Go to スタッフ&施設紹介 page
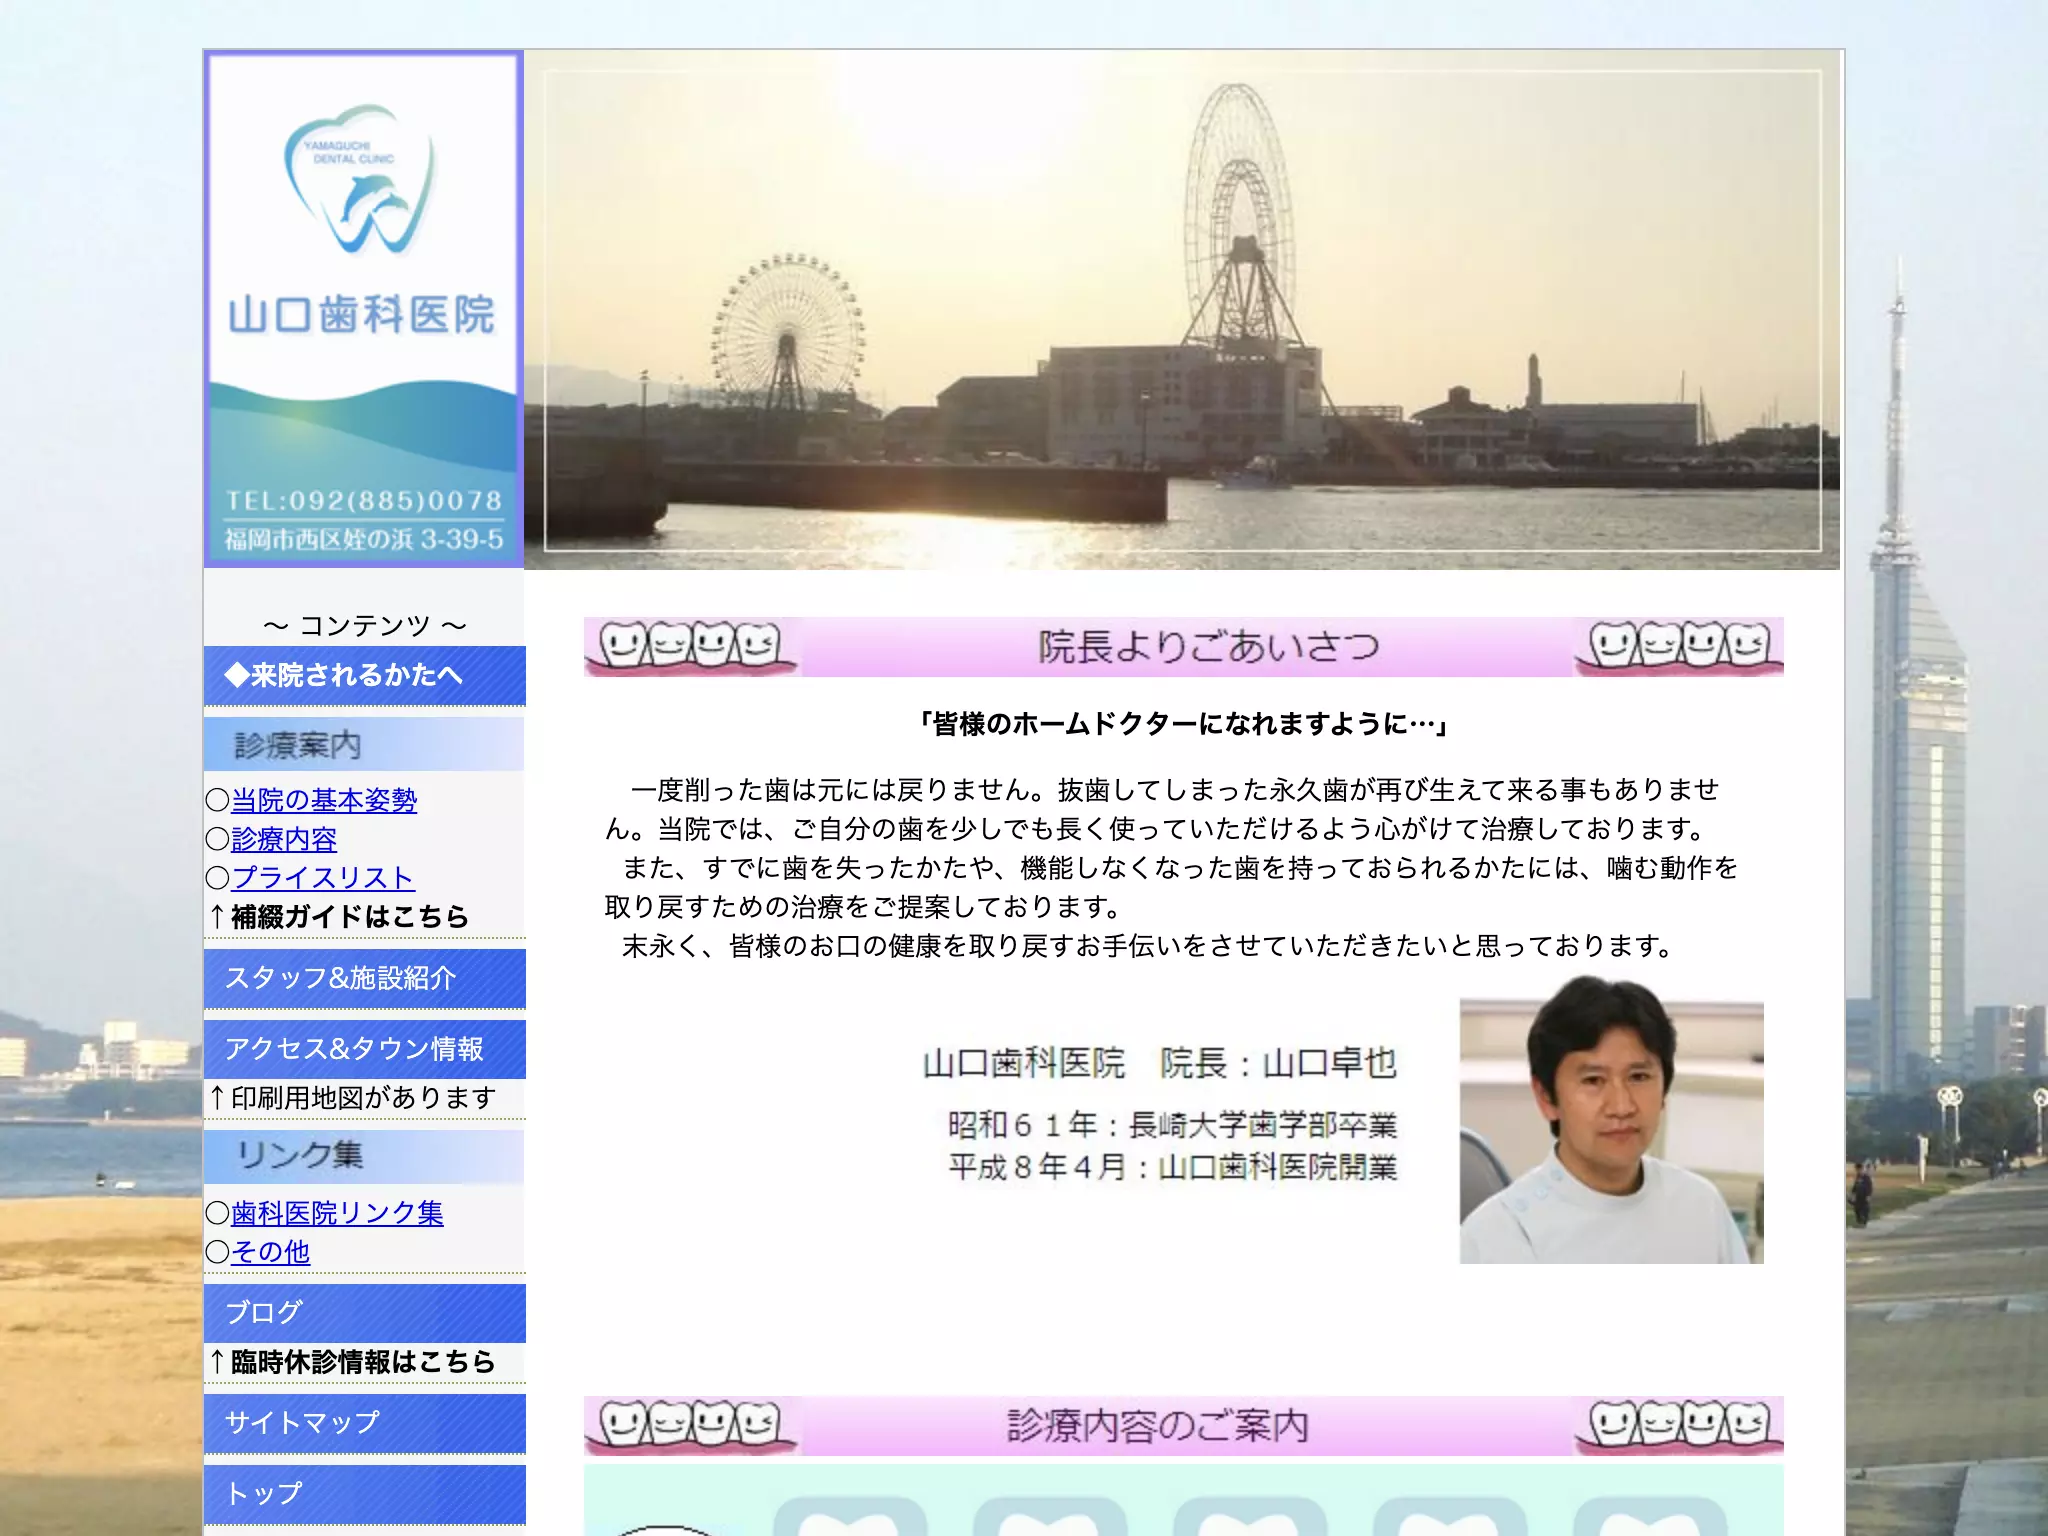 (x=364, y=978)
